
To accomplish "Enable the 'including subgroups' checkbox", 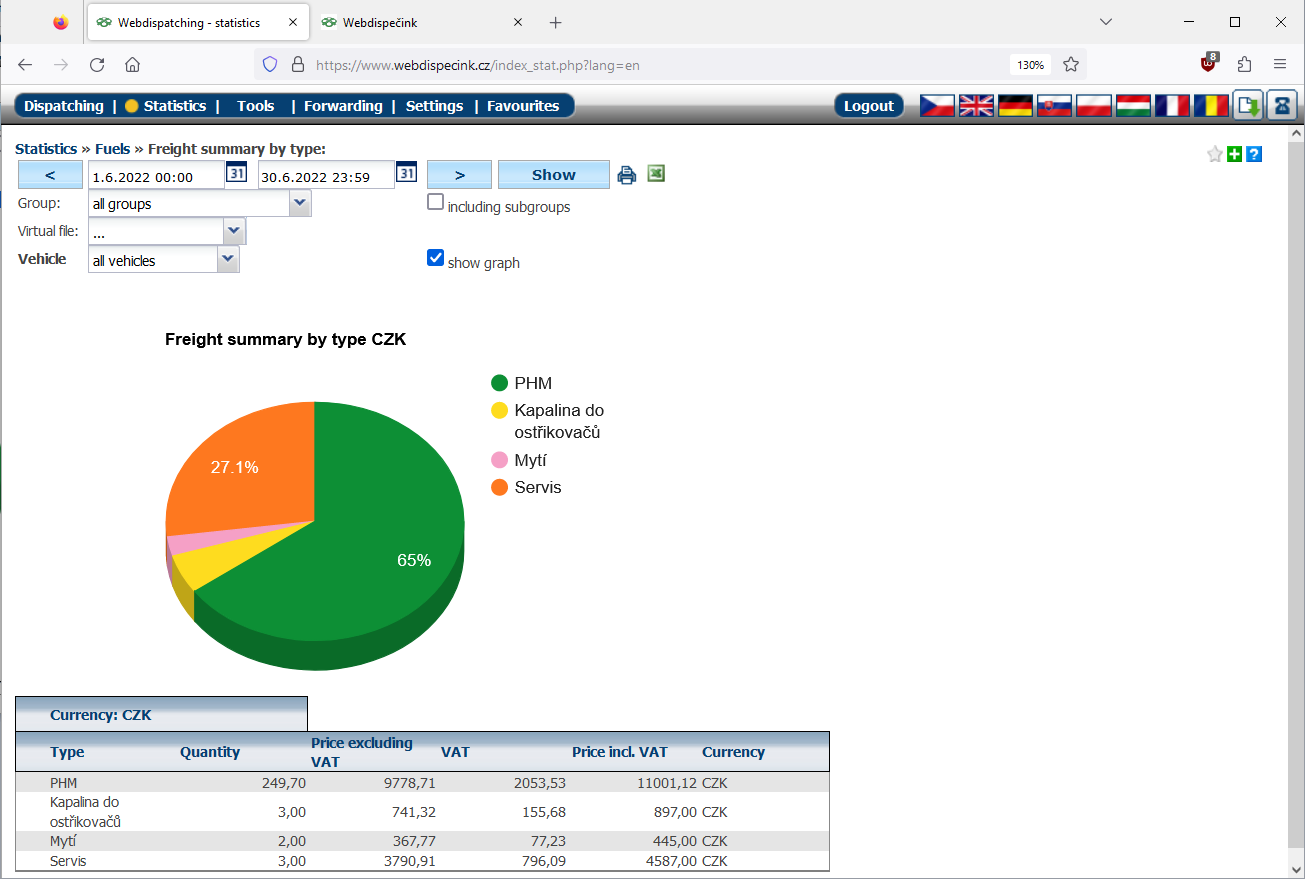I will tap(435, 201).
